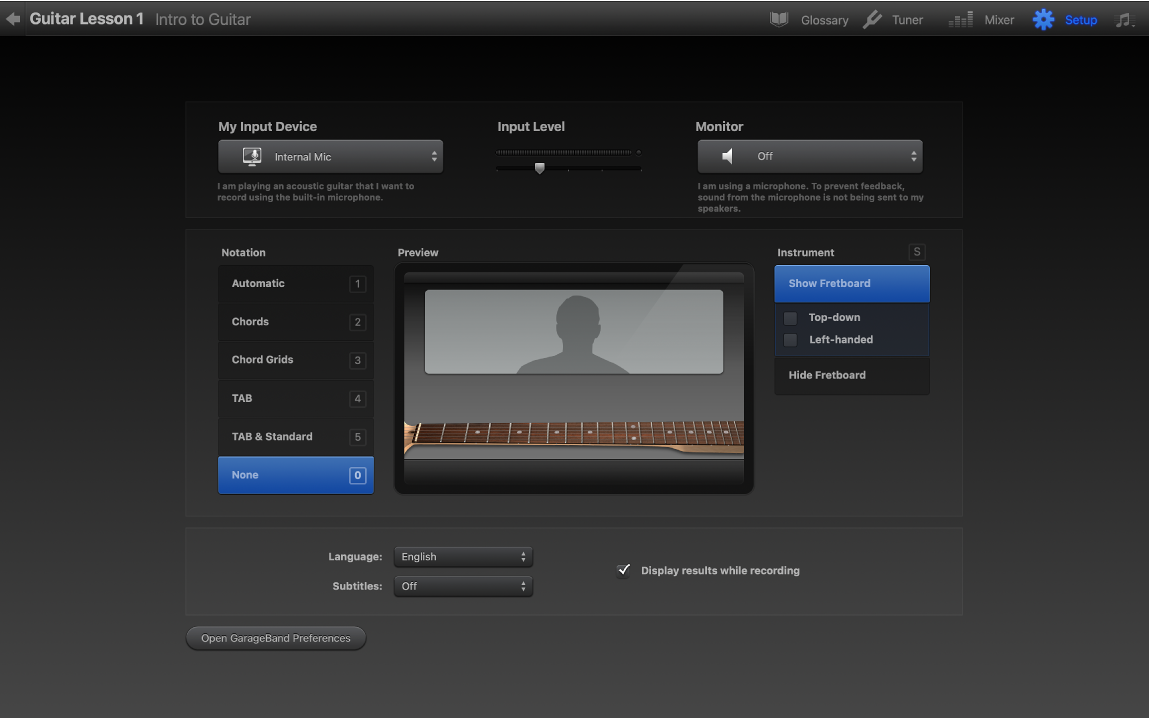The height and width of the screenshot is (718, 1149).
Task: Uncheck Display results while recording
Action: click(x=624, y=570)
